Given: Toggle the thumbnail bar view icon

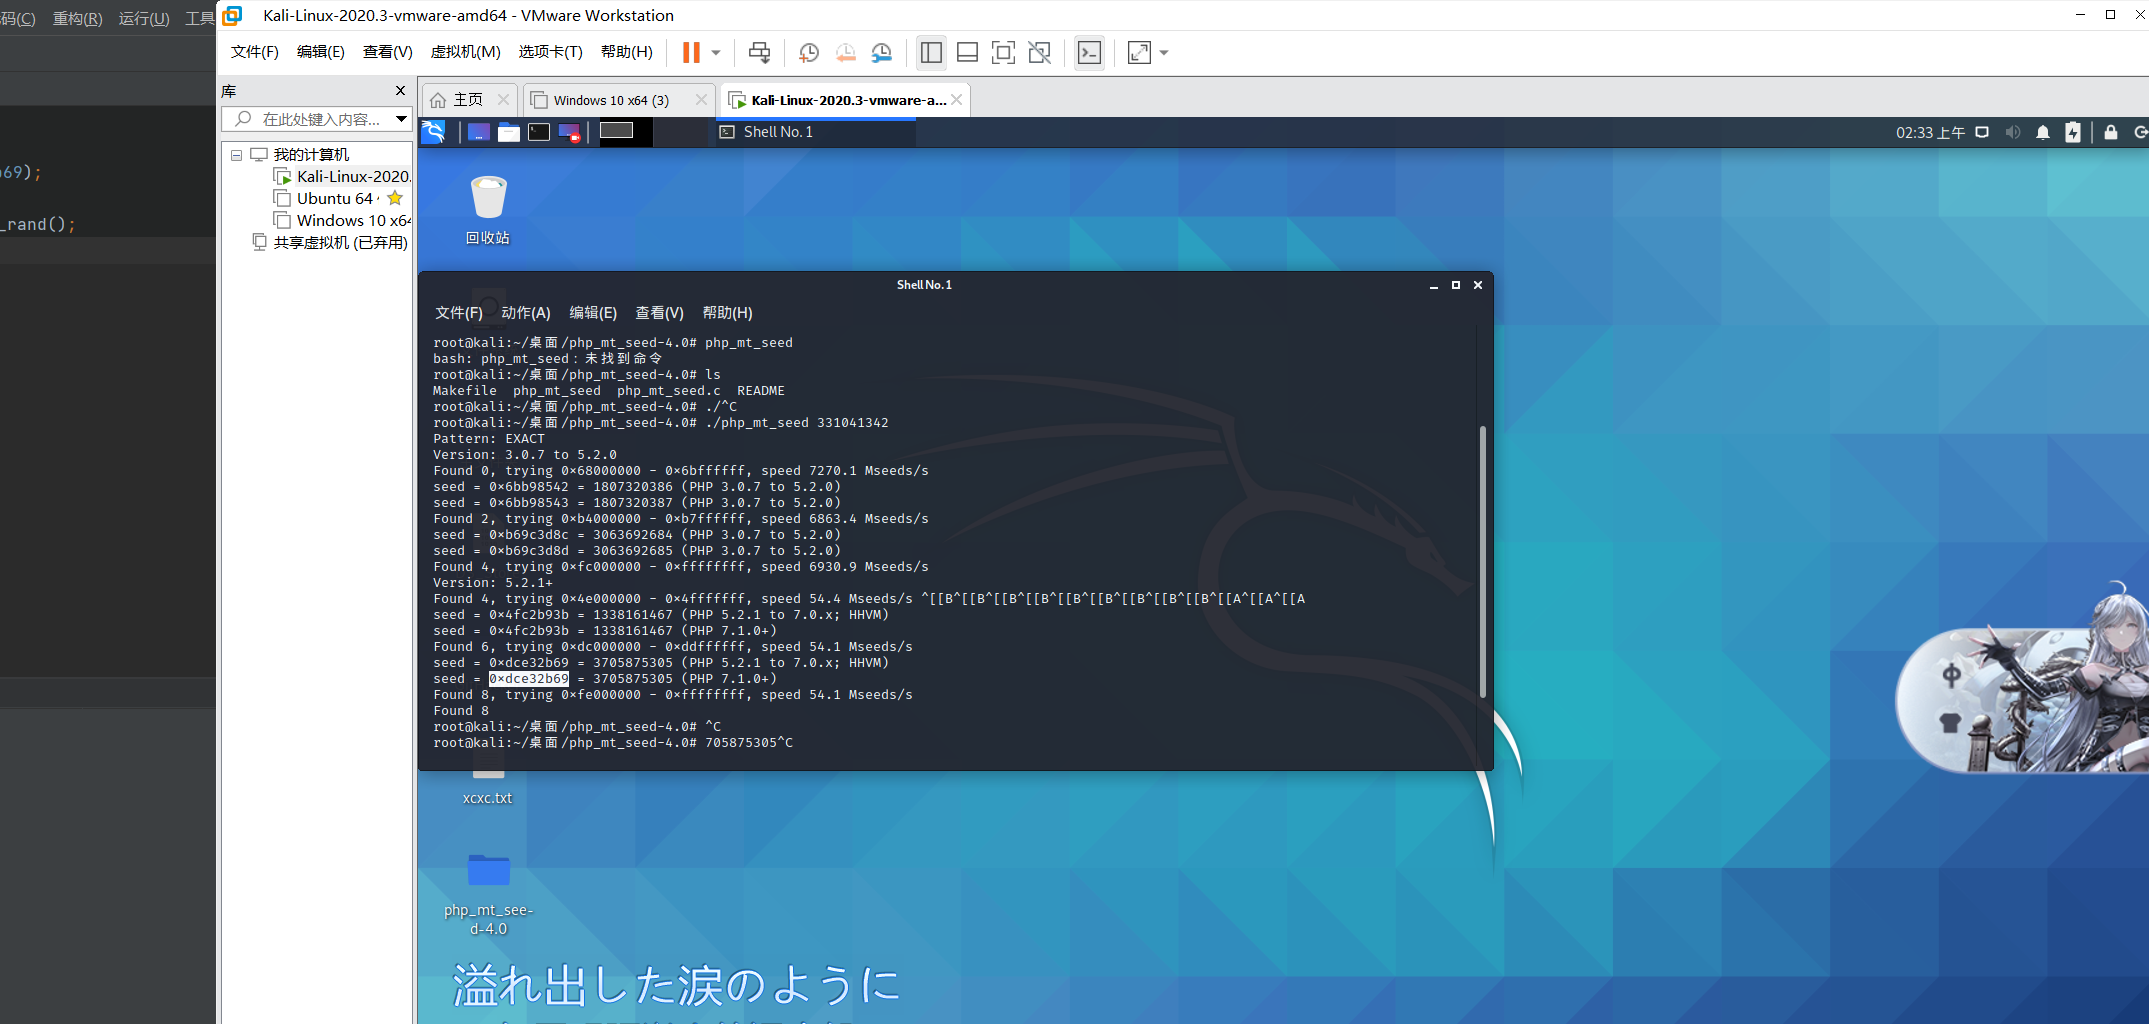Looking at the screenshot, I should coord(967,52).
